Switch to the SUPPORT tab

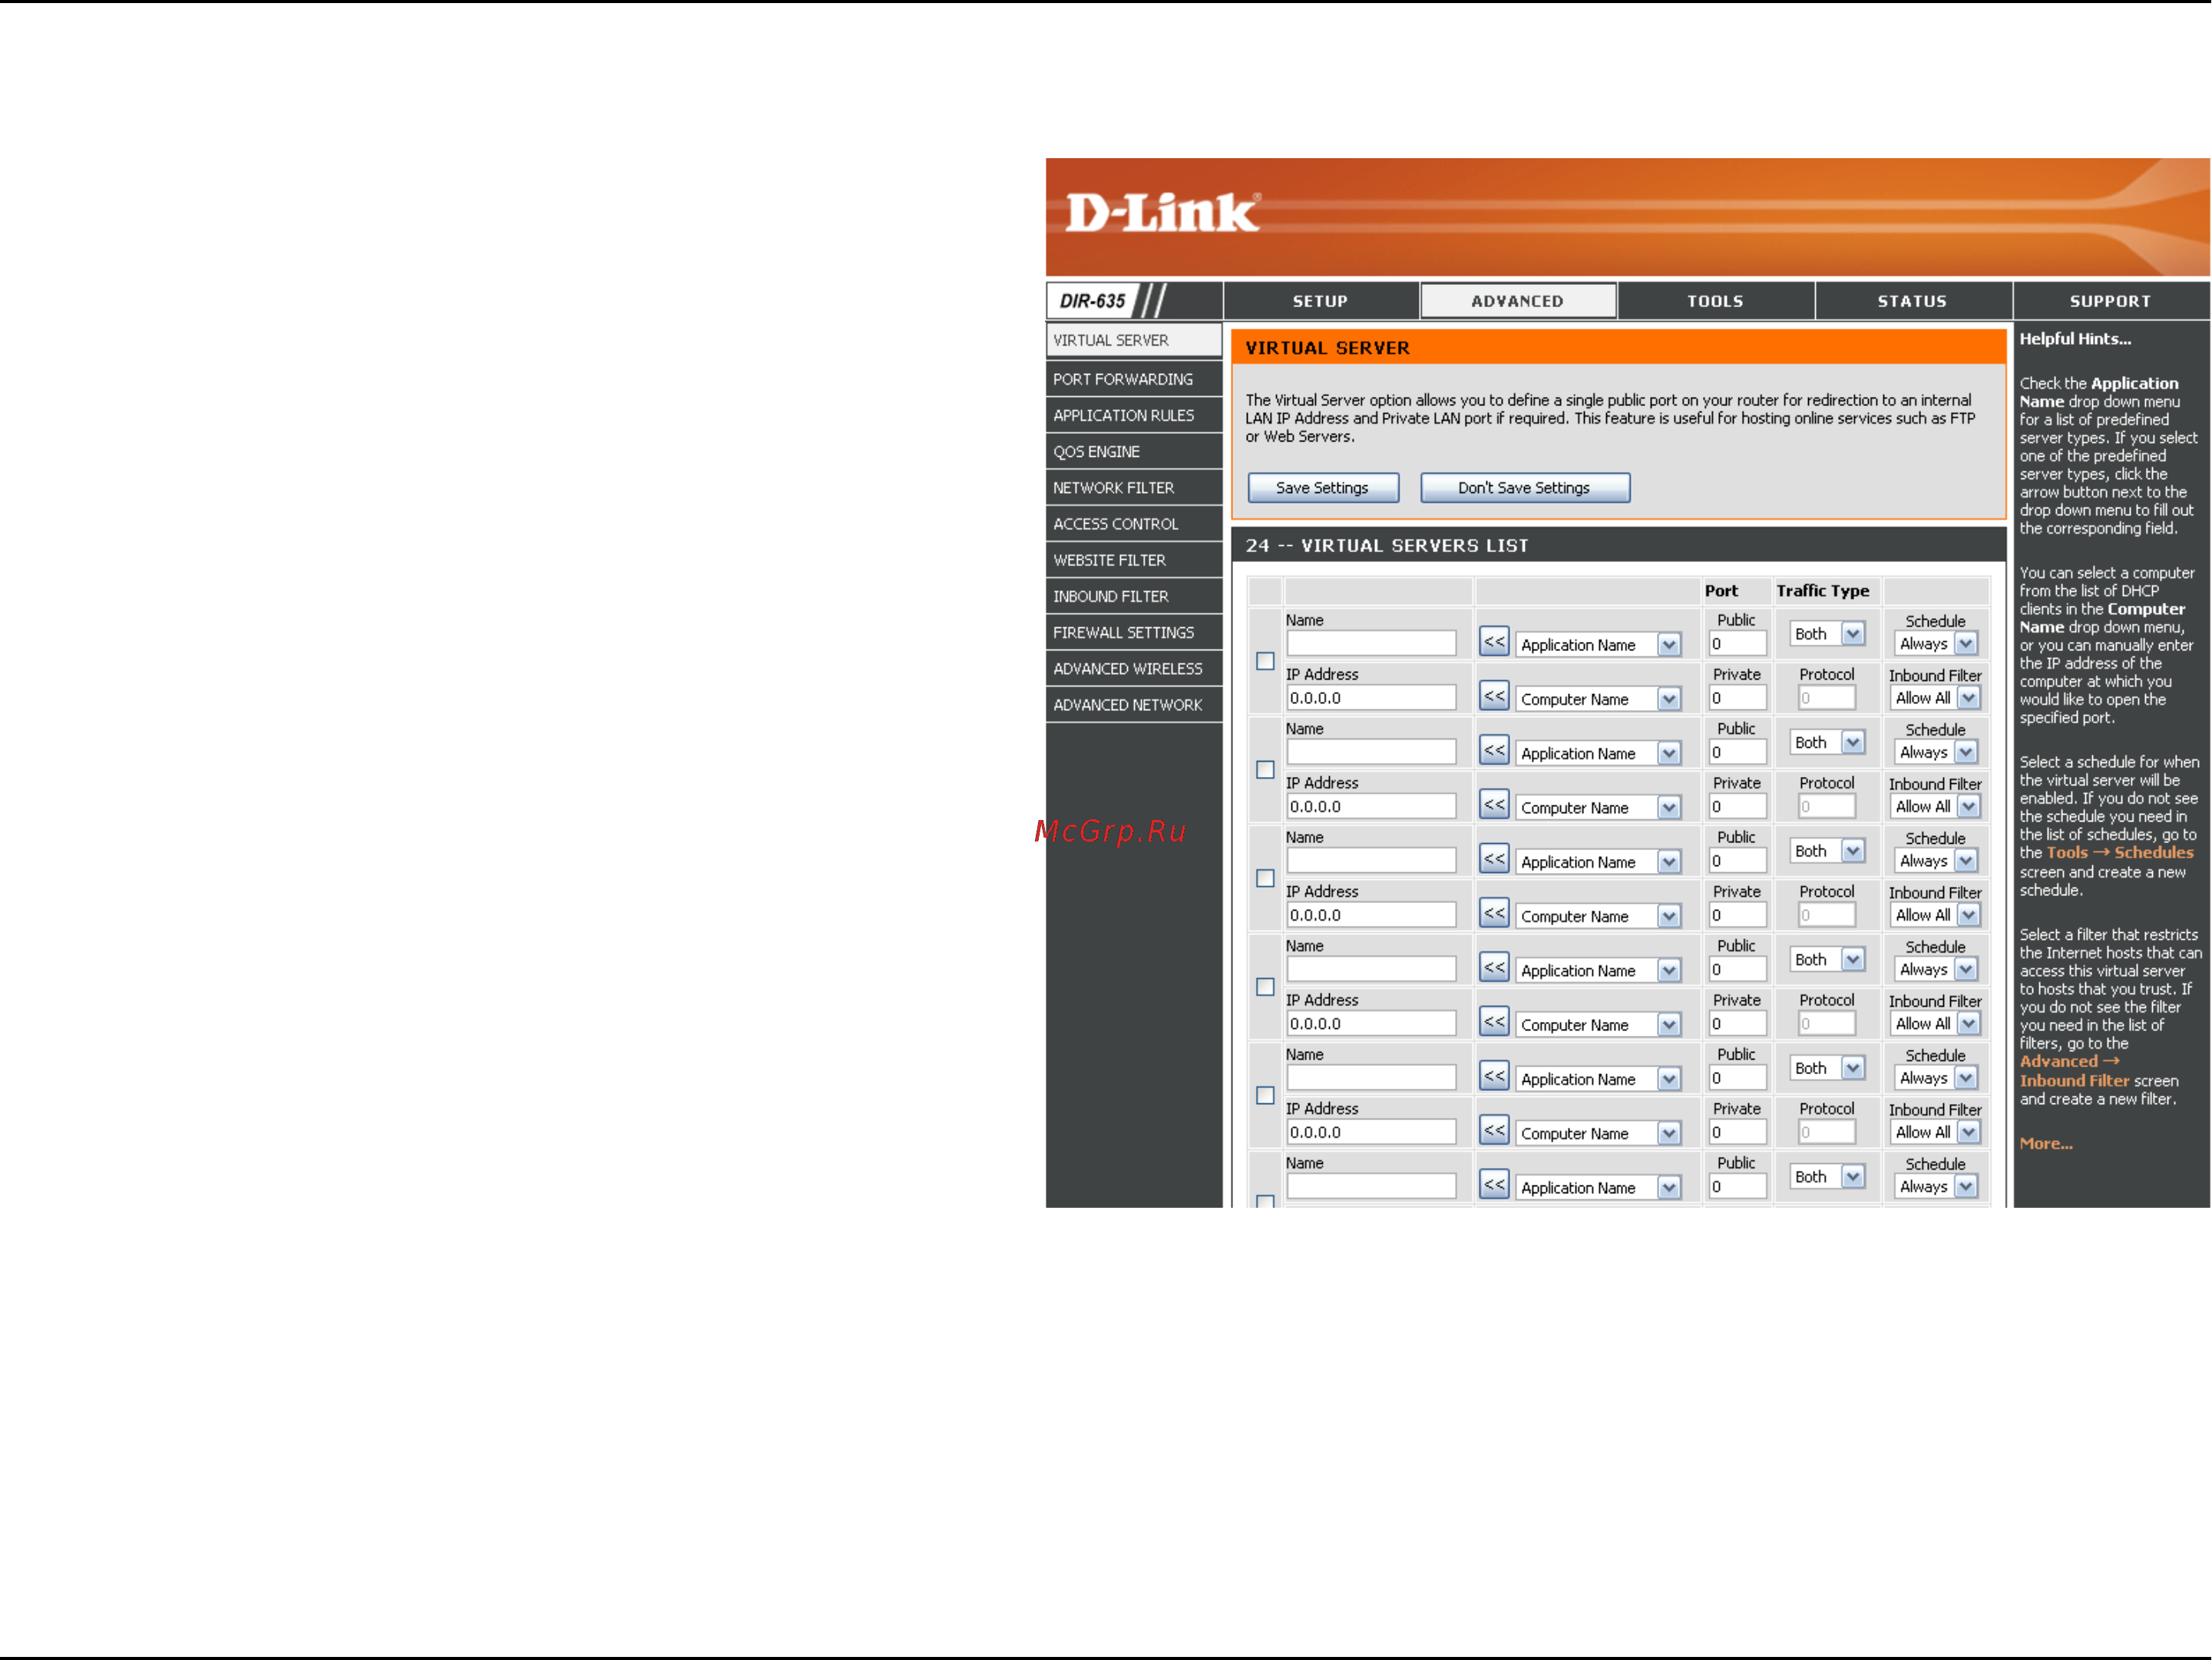pos(2110,301)
